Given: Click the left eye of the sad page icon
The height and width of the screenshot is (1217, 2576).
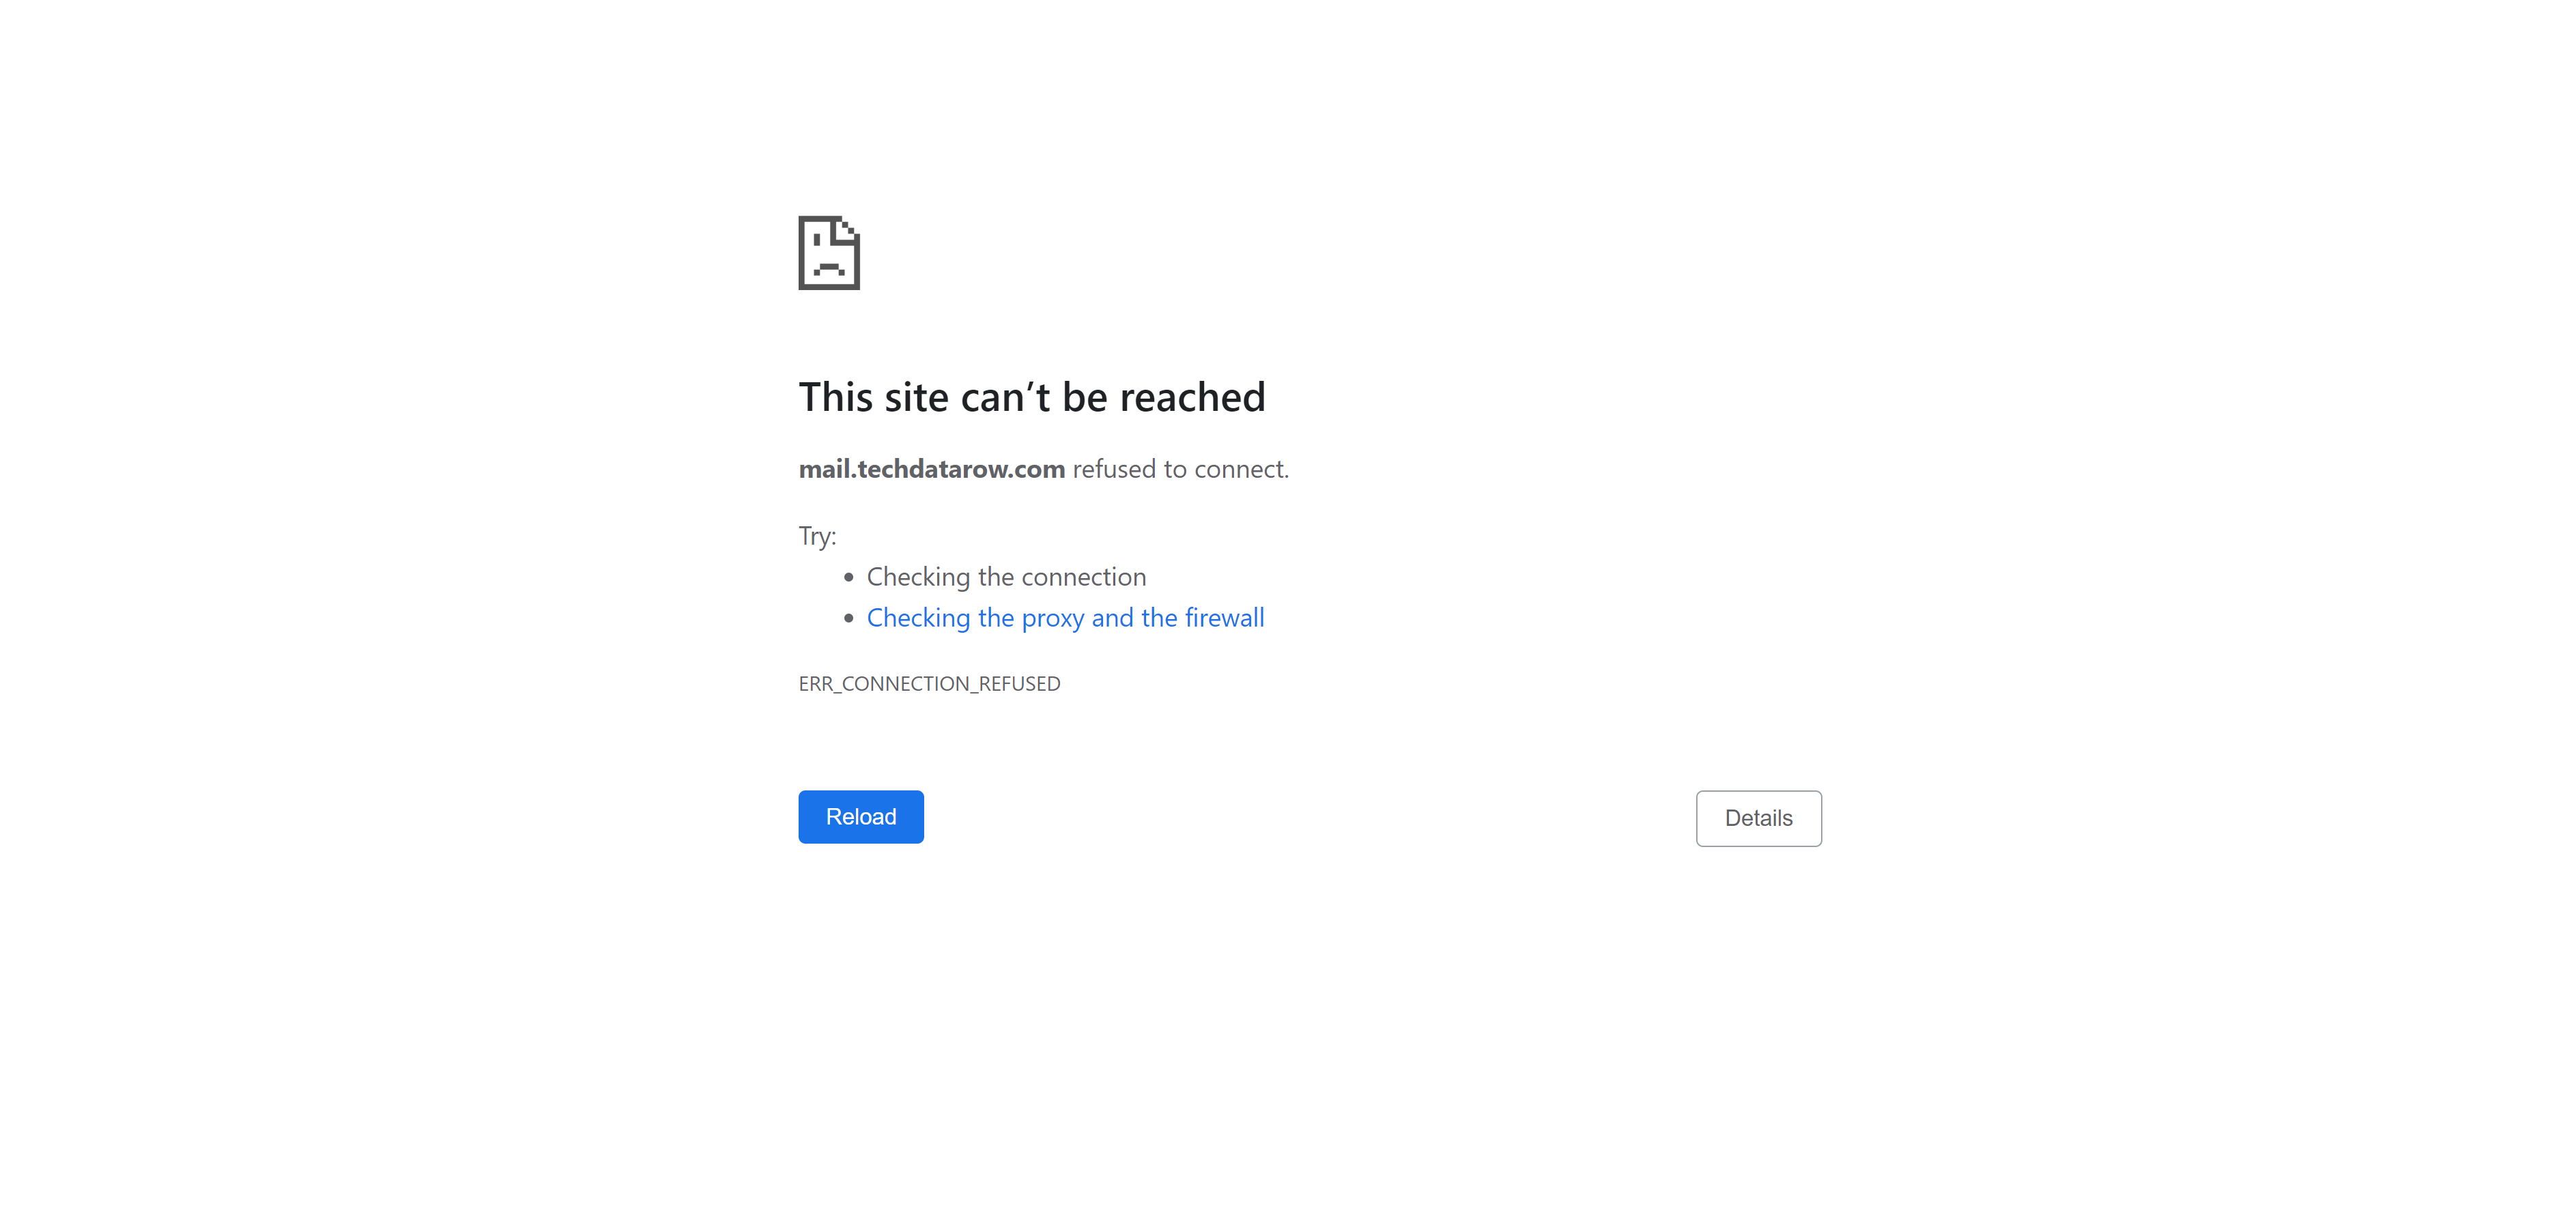Looking at the screenshot, I should click(x=818, y=241).
